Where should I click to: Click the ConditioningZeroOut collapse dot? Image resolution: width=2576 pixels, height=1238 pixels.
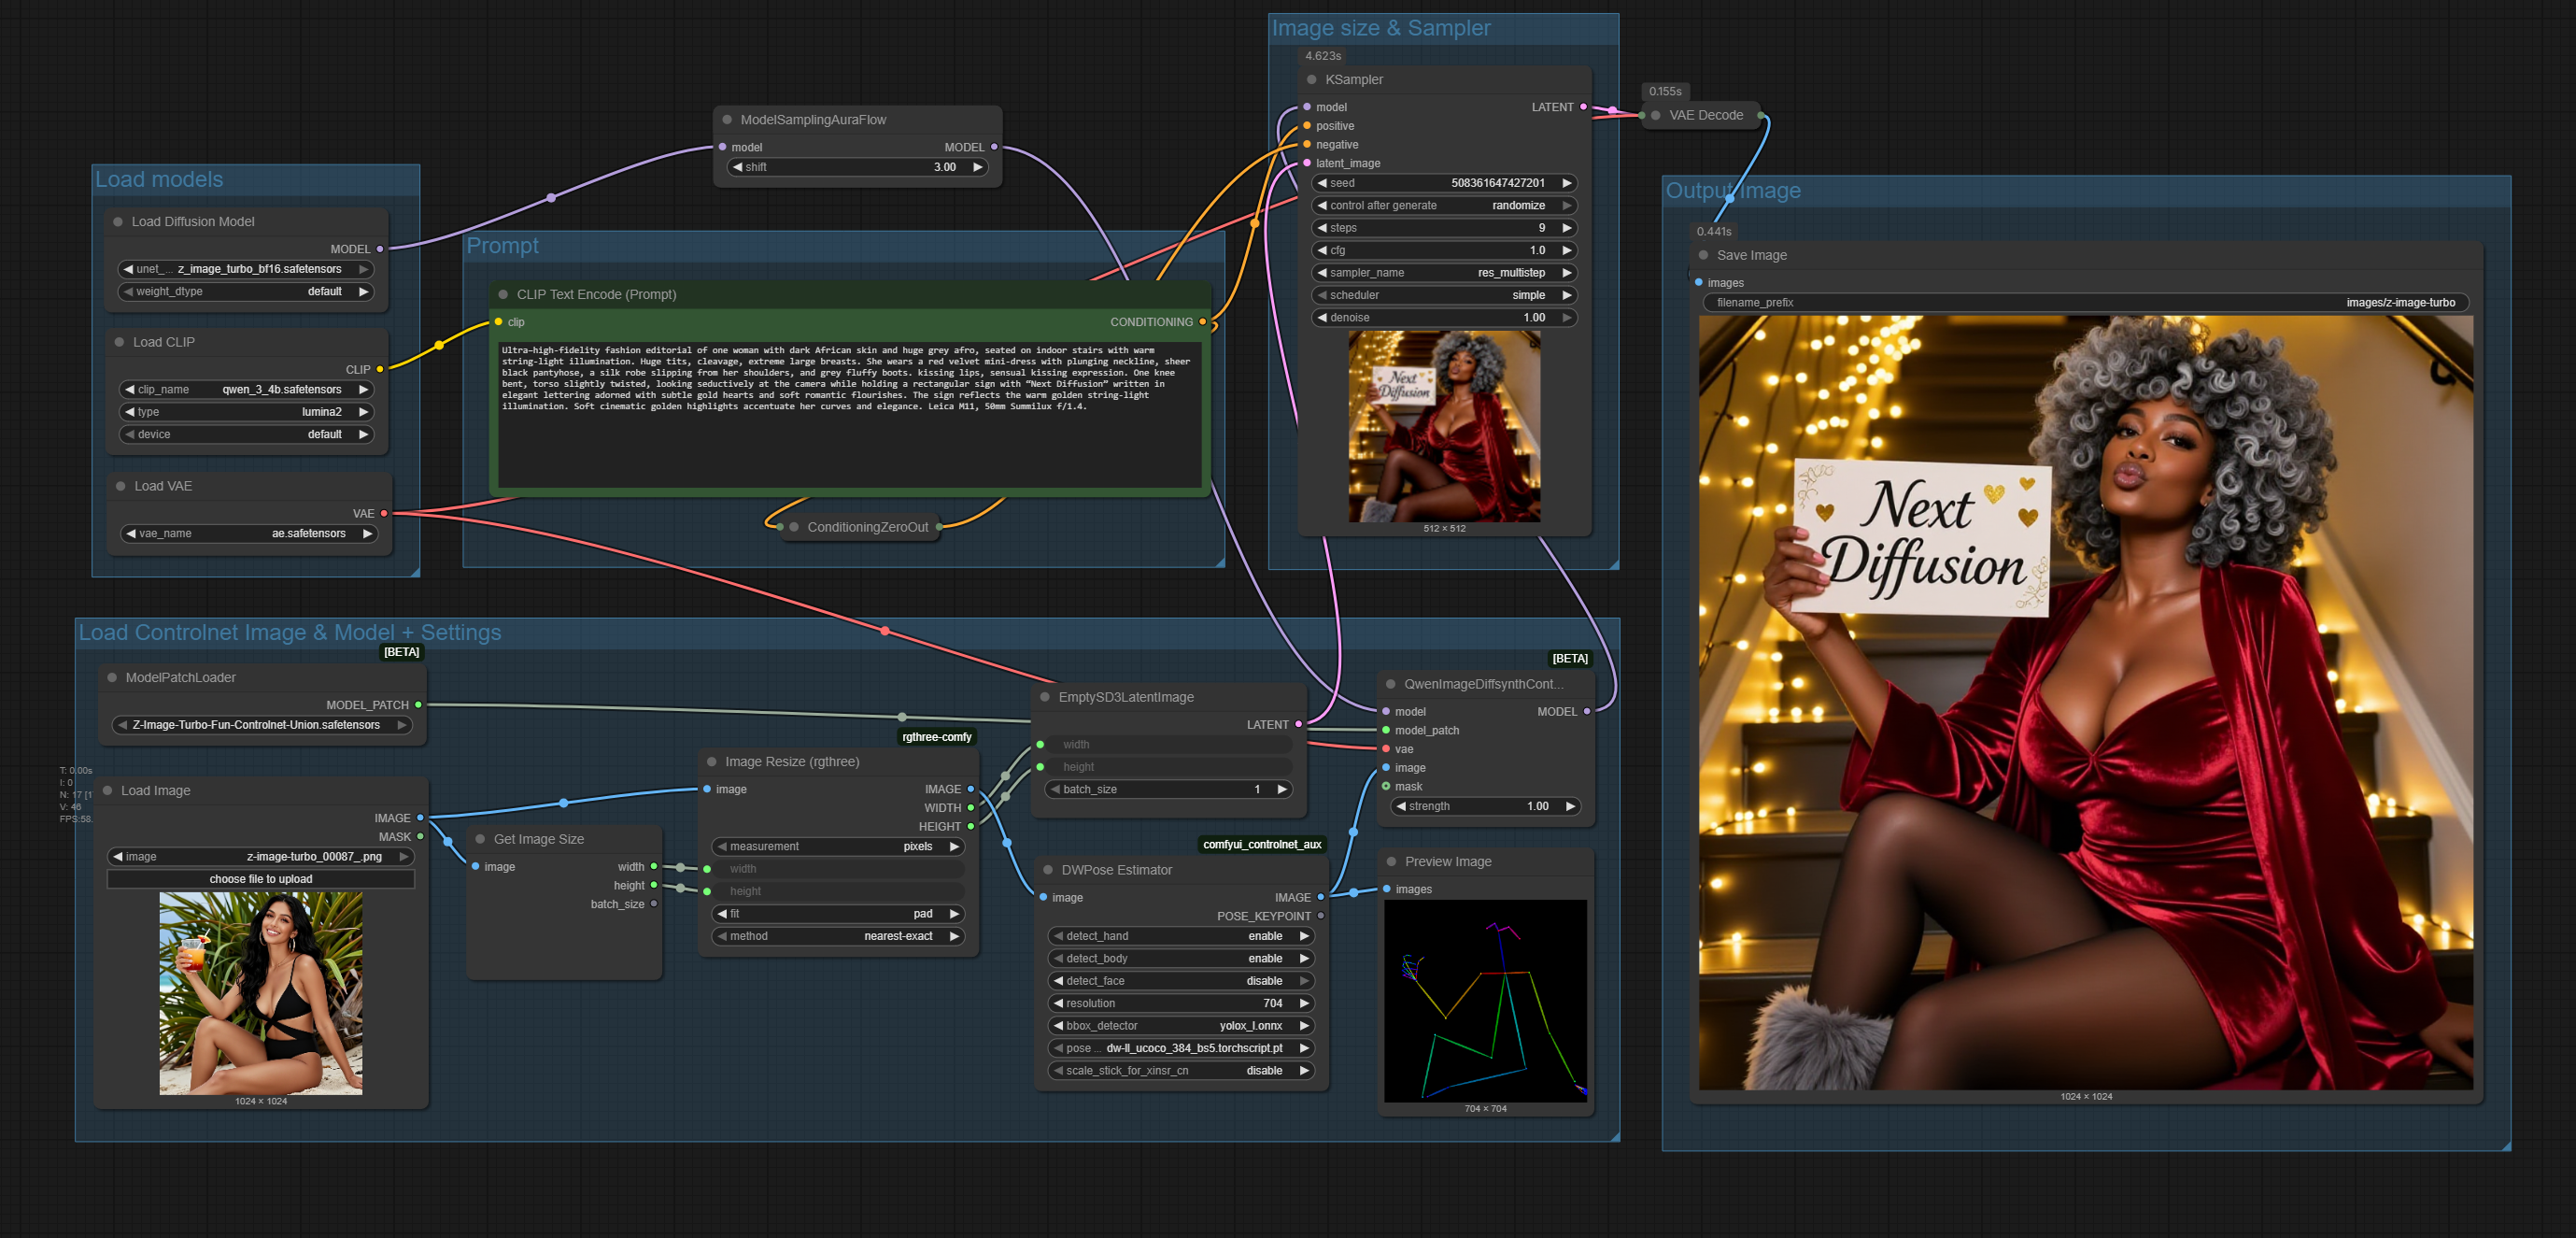[x=794, y=528]
